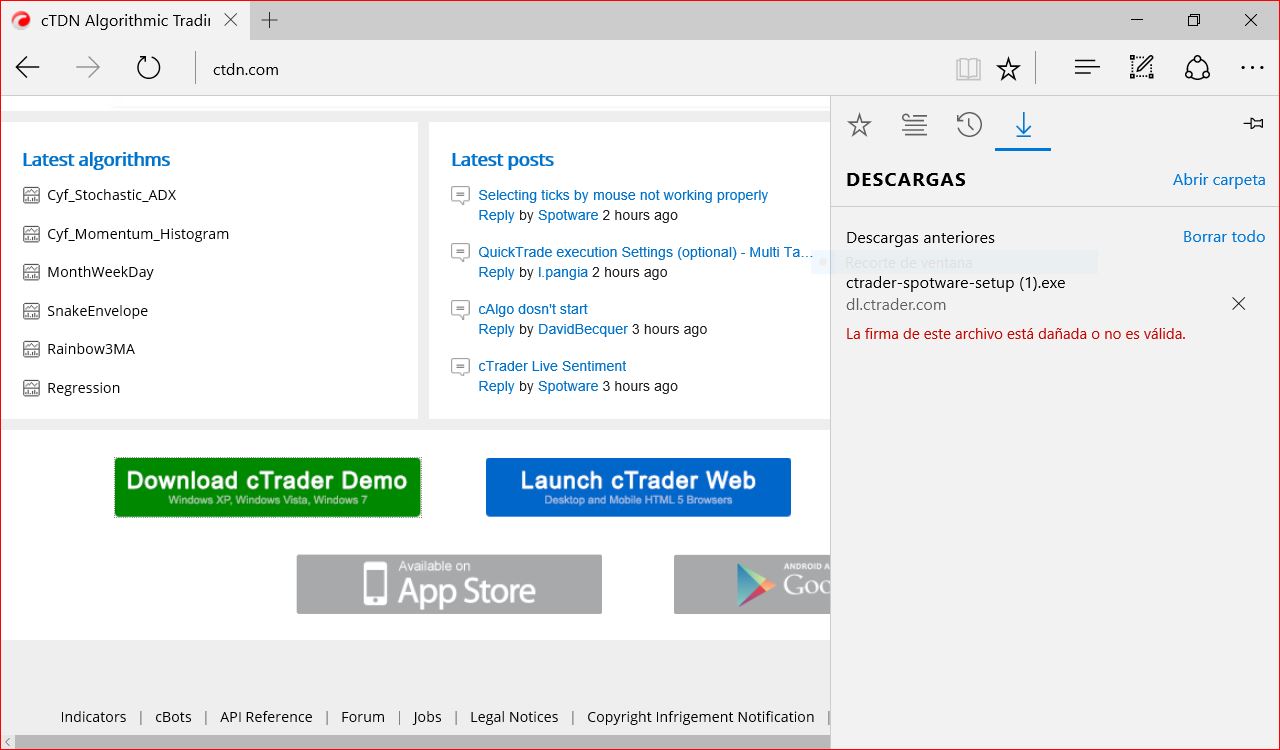
Task: Open the Share icon in toolbar
Action: click(x=1197, y=68)
